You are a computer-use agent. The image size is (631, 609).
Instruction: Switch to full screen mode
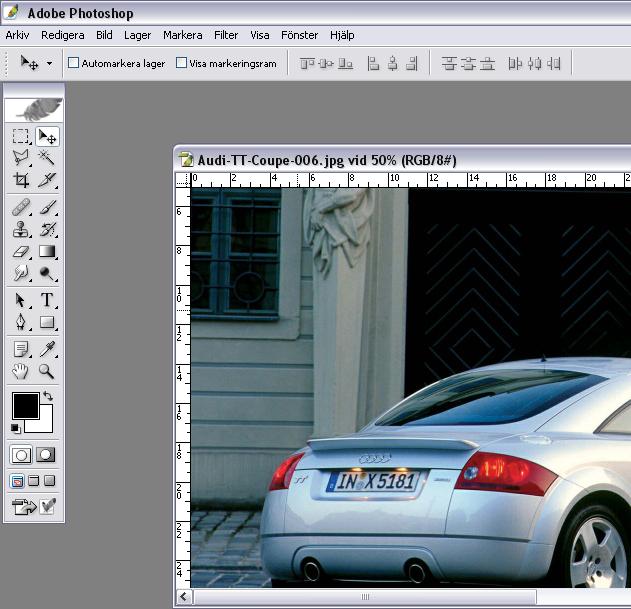point(49,481)
